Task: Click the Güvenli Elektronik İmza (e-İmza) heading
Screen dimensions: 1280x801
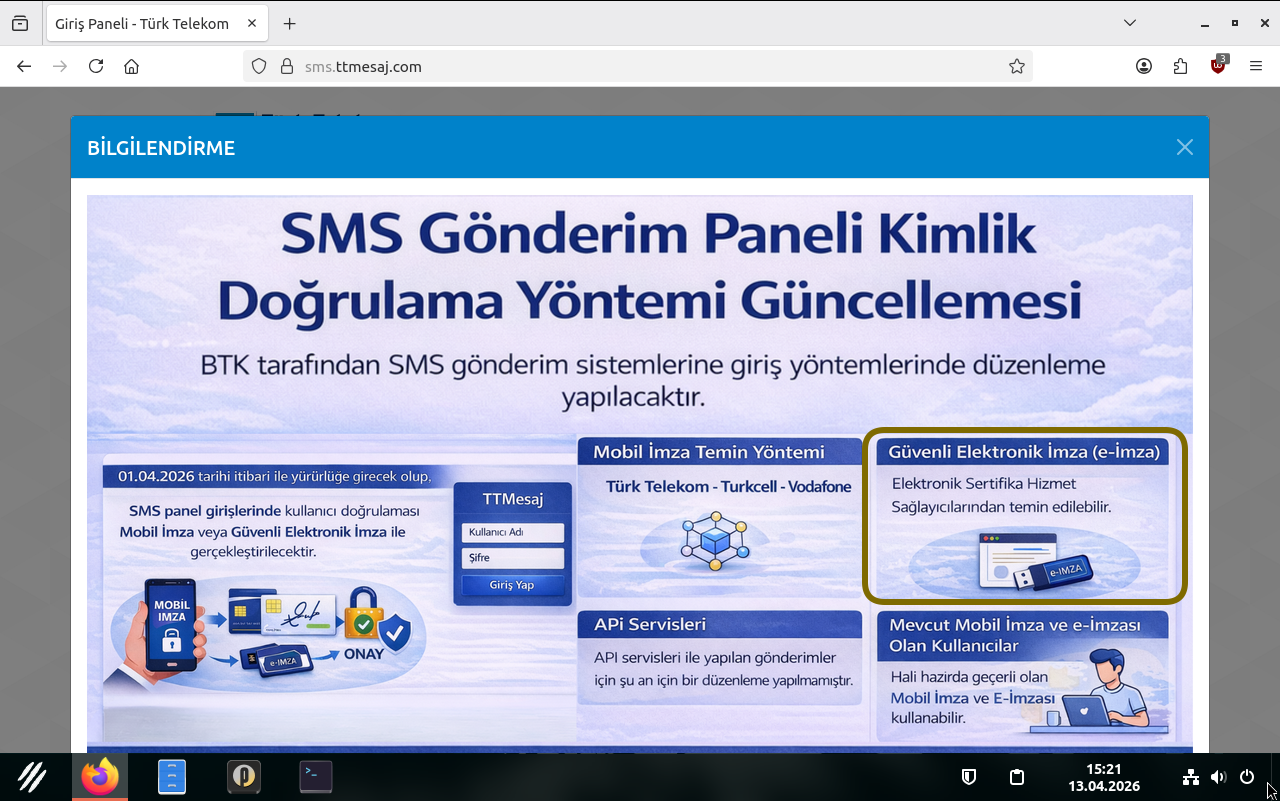Action: click(1024, 452)
